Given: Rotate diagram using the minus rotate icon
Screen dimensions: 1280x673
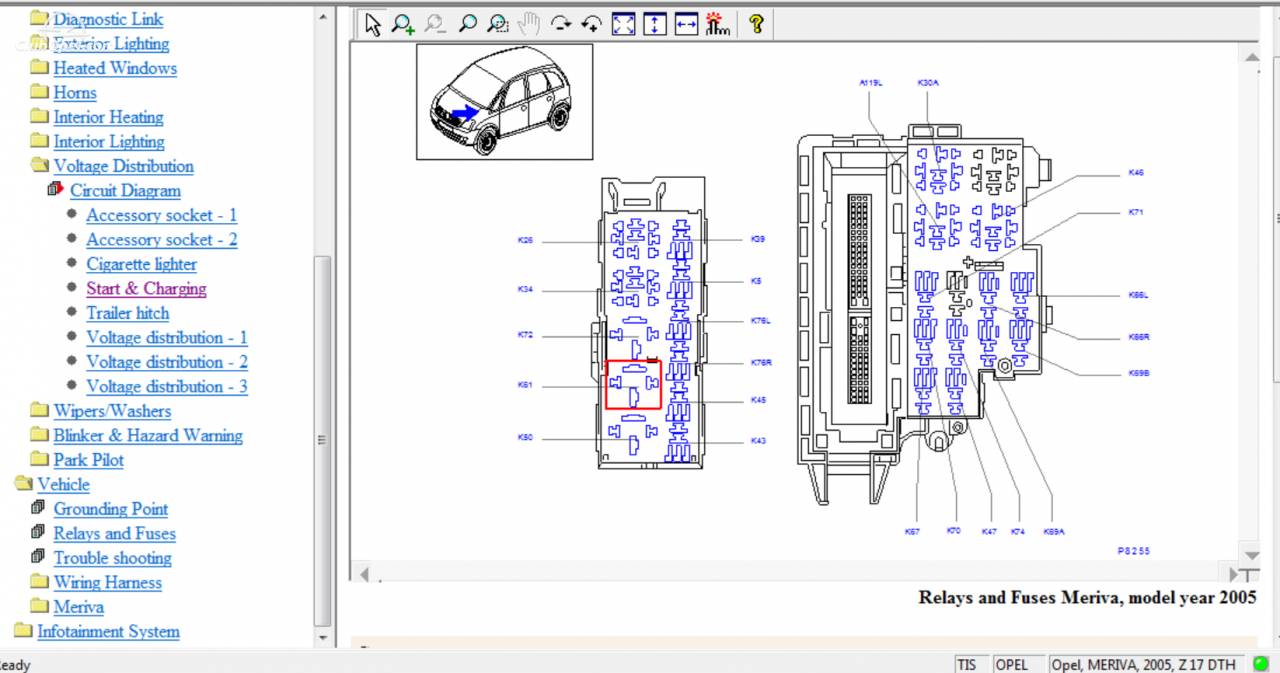Looking at the screenshot, I should tap(561, 25).
